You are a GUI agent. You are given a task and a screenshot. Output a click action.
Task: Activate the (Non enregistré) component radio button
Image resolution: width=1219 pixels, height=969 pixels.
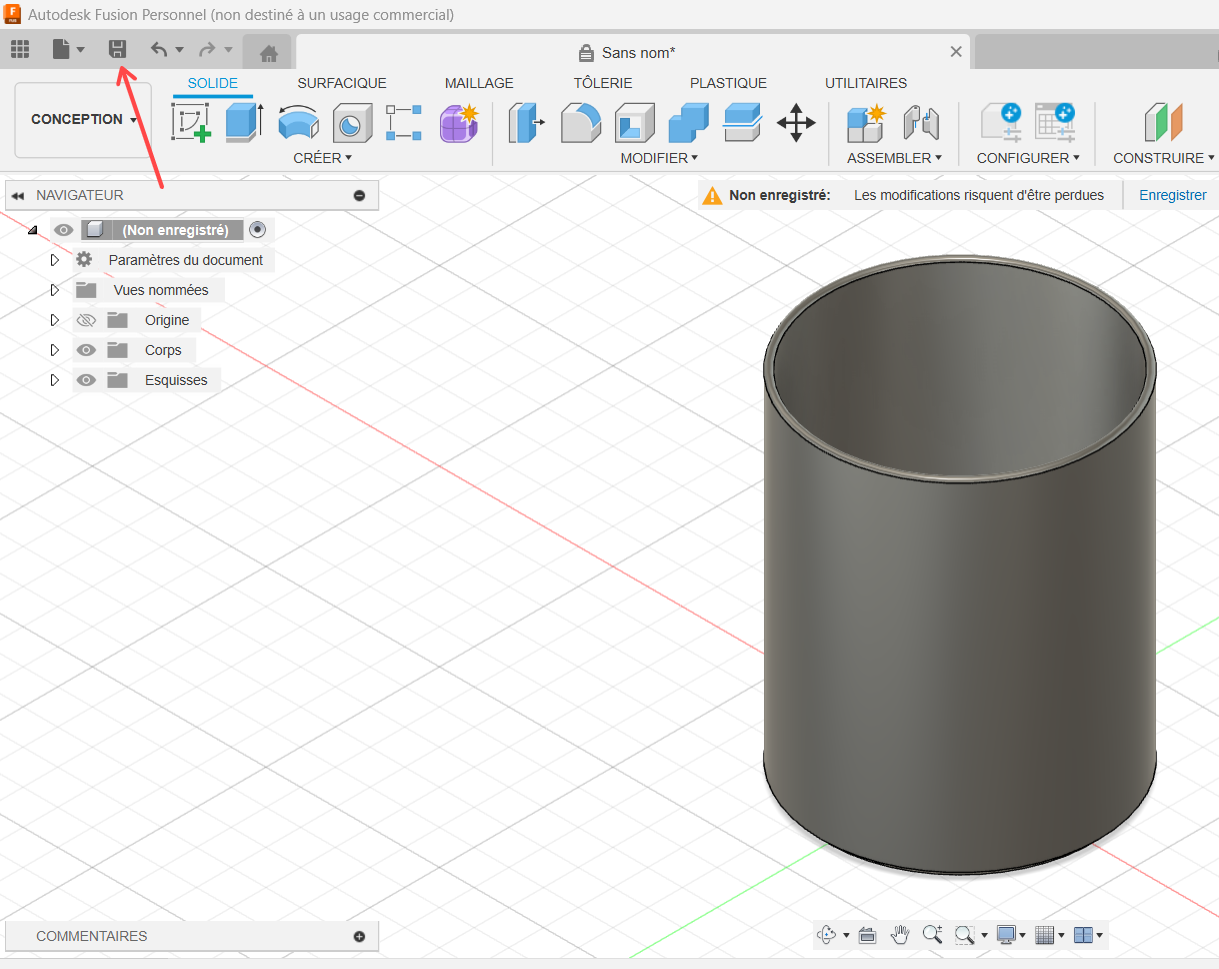[258, 230]
